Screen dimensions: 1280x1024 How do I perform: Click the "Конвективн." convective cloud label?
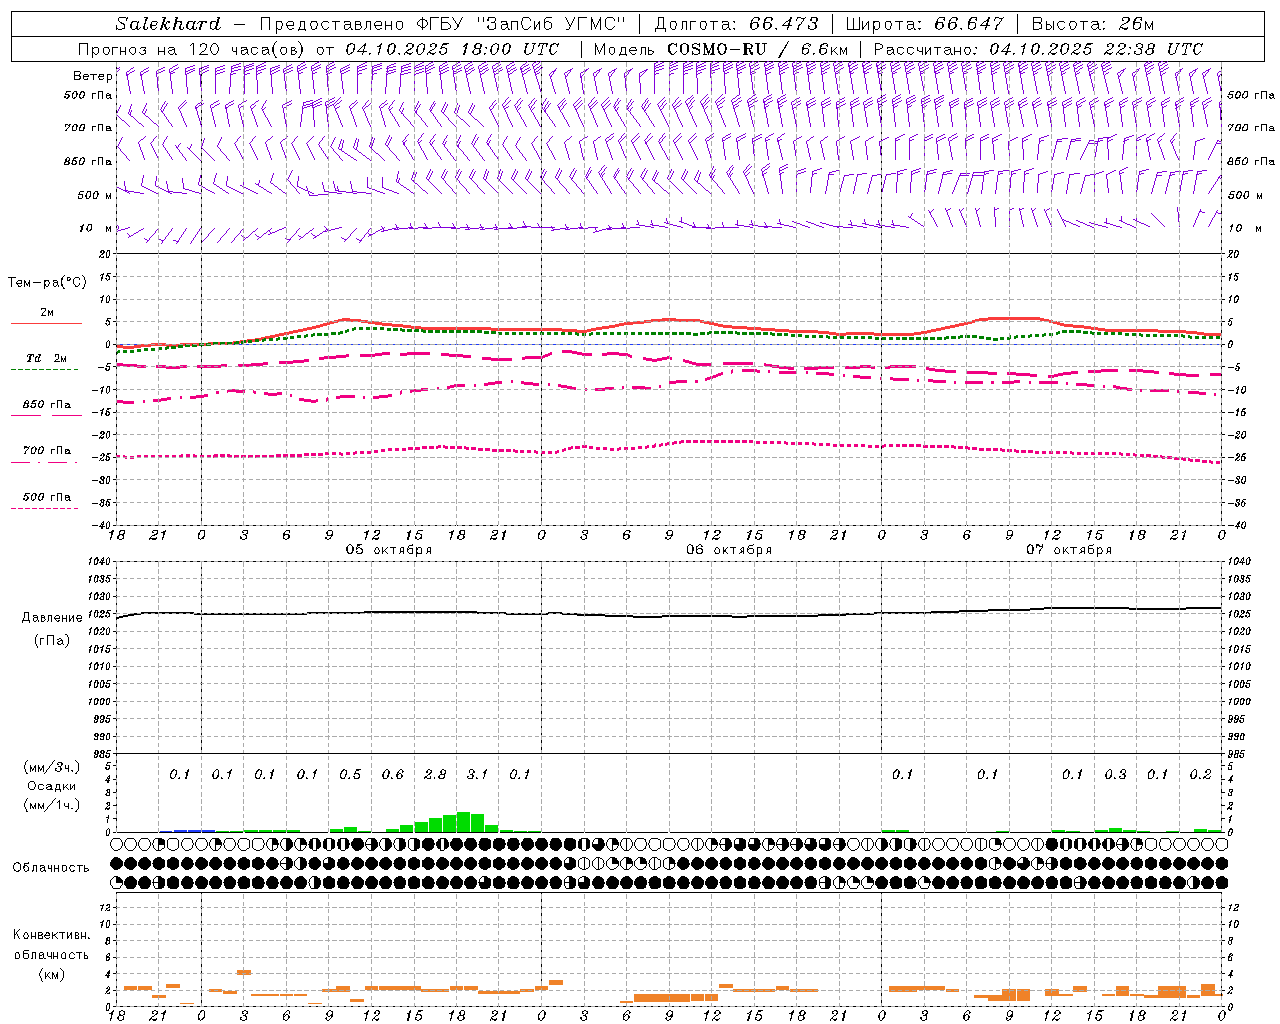(51, 935)
